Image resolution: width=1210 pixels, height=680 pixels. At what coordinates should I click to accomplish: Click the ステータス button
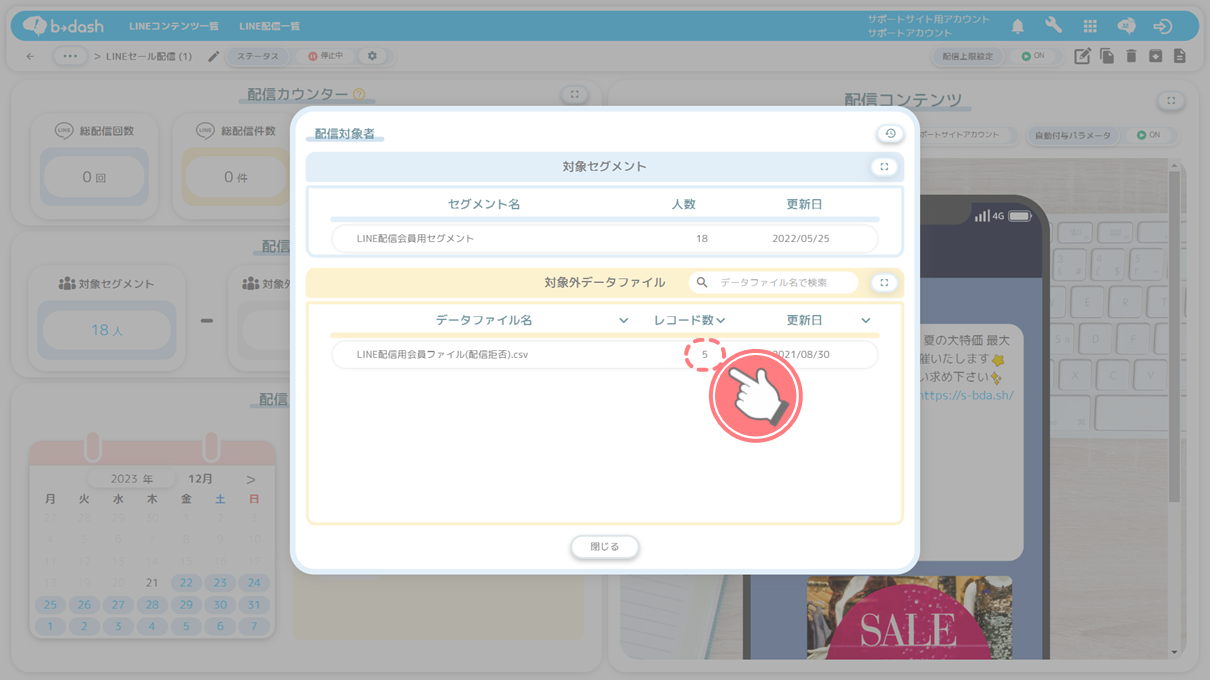pos(258,56)
